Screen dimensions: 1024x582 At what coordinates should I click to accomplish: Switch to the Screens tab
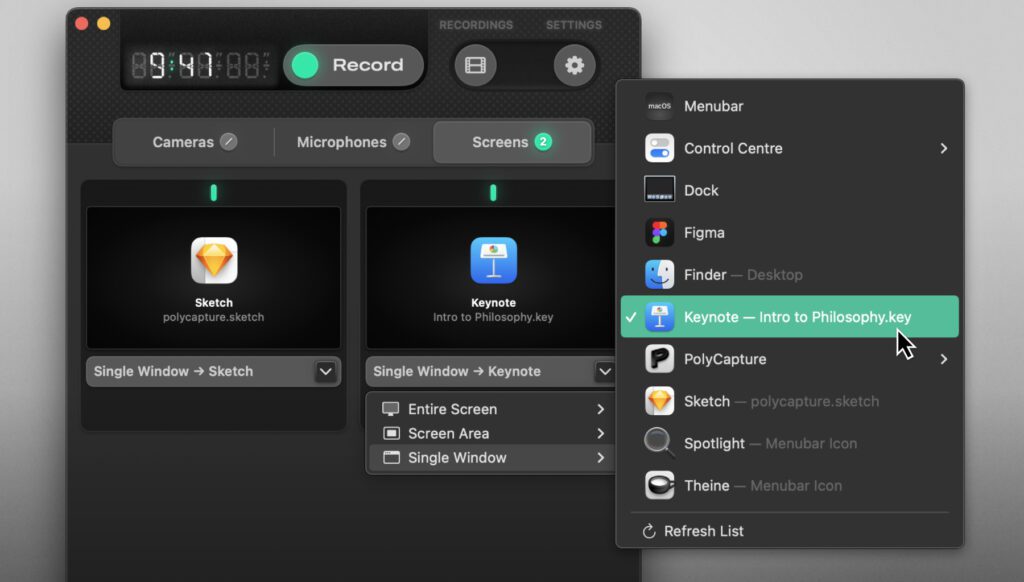point(512,142)
